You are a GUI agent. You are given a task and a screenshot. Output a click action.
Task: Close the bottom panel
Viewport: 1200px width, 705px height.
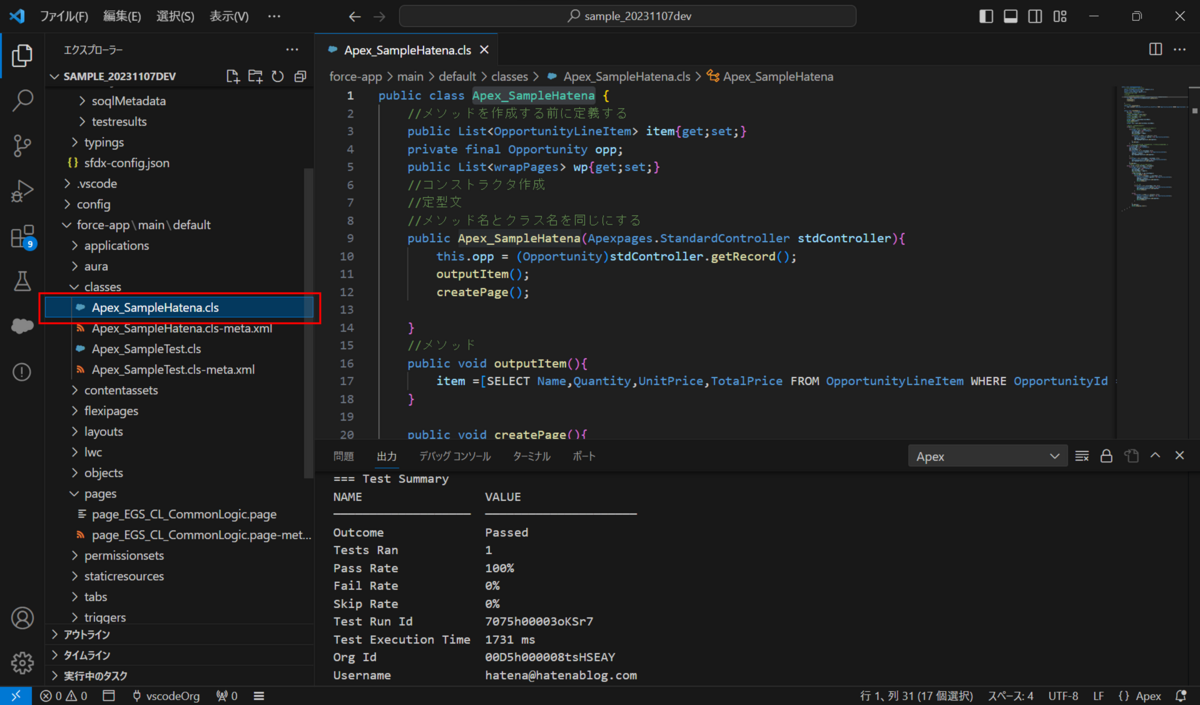point(1180,456)
